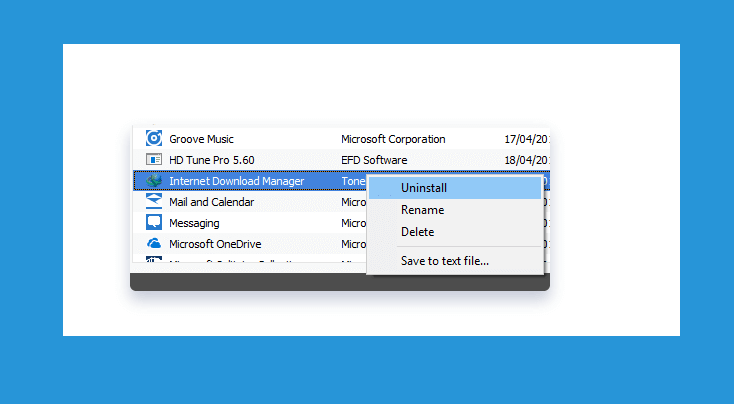The height and width of the screenshot is (404, 734).
Task: Select the Groove Music row name
Action: [201, 139]
